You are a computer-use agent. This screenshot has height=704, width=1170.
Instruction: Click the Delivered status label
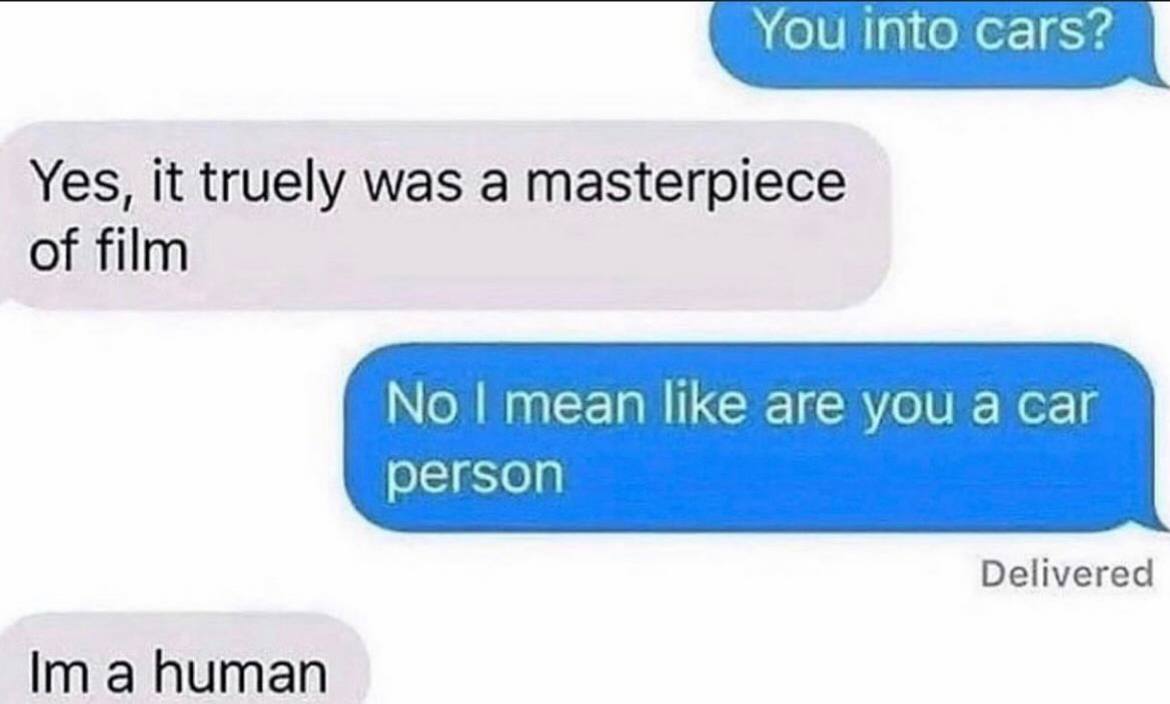tap(1066, 573)
